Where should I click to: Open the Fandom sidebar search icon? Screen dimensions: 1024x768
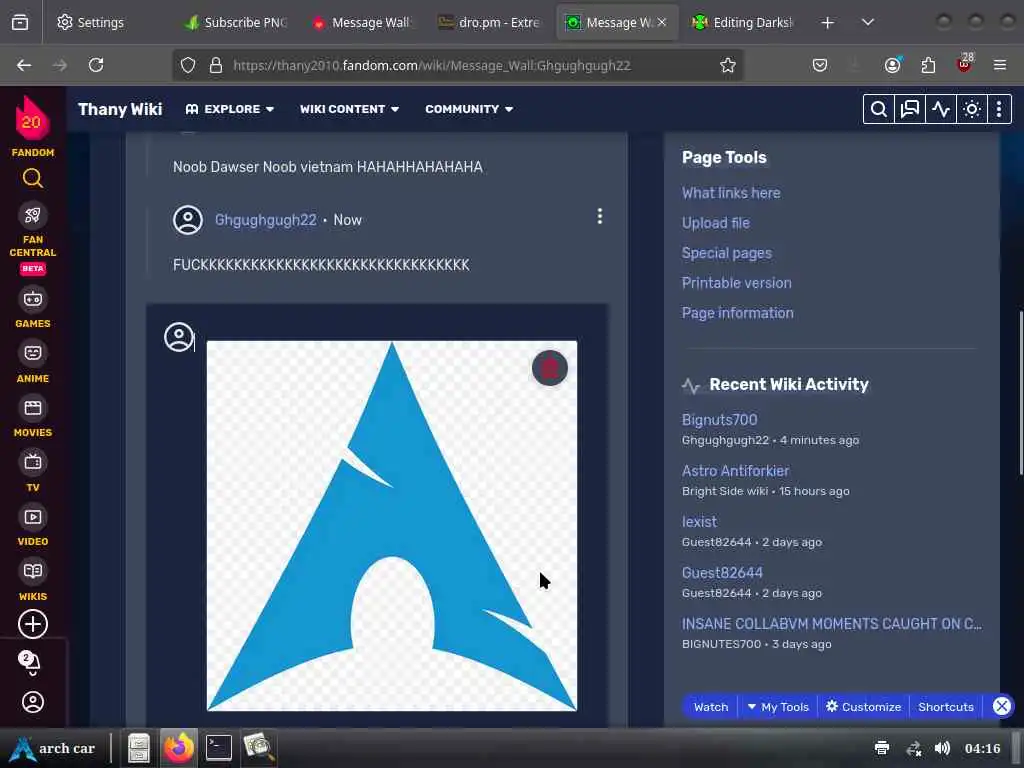click(x=33, y=178)
